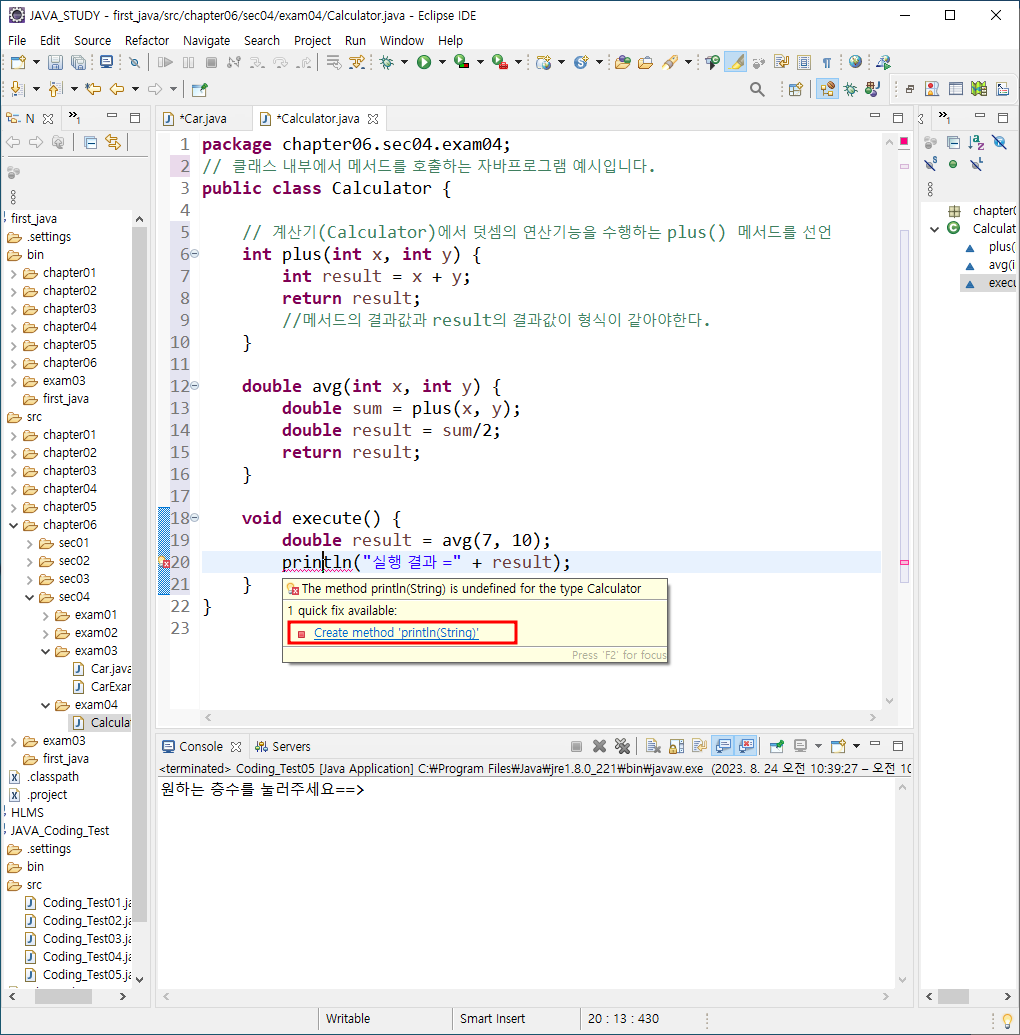
Task: Click Remove Launch X icon in Console
Action: coord(599,746)
